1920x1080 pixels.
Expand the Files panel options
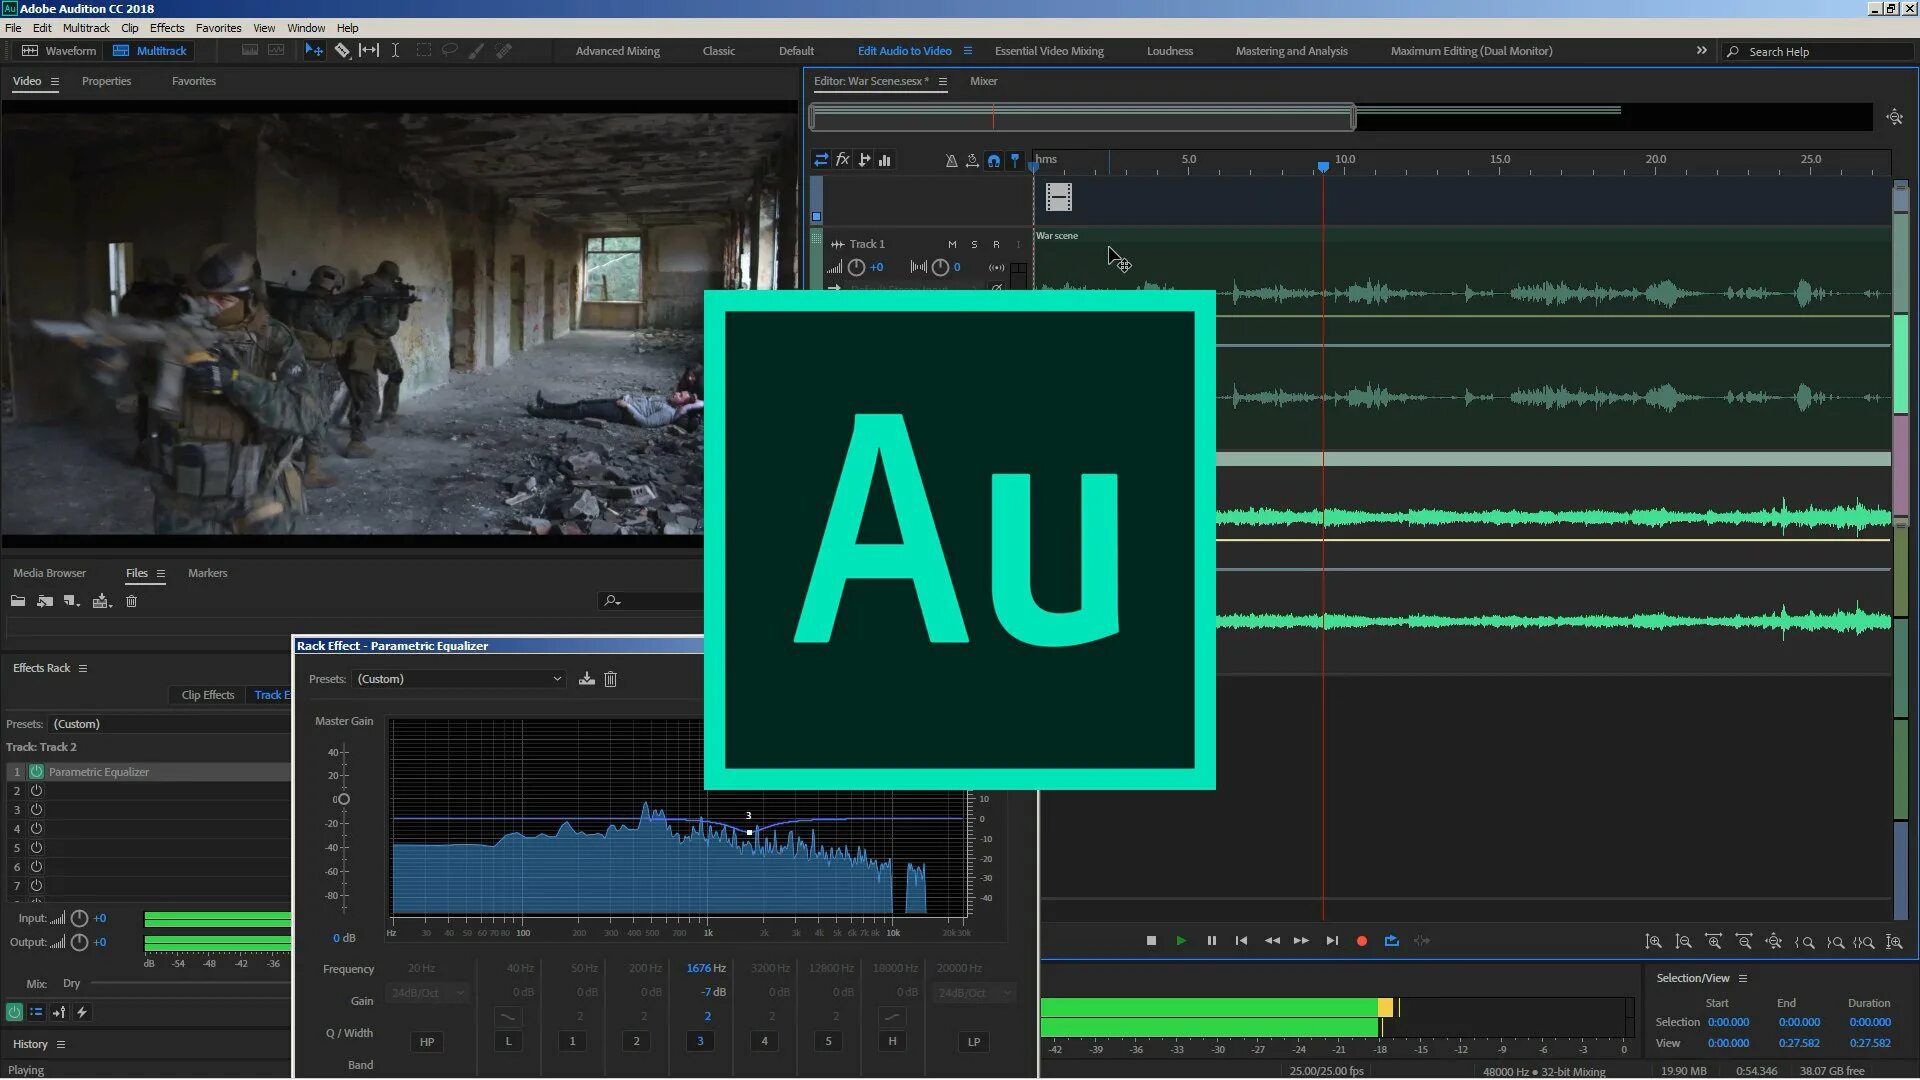(x=160, y=572)
